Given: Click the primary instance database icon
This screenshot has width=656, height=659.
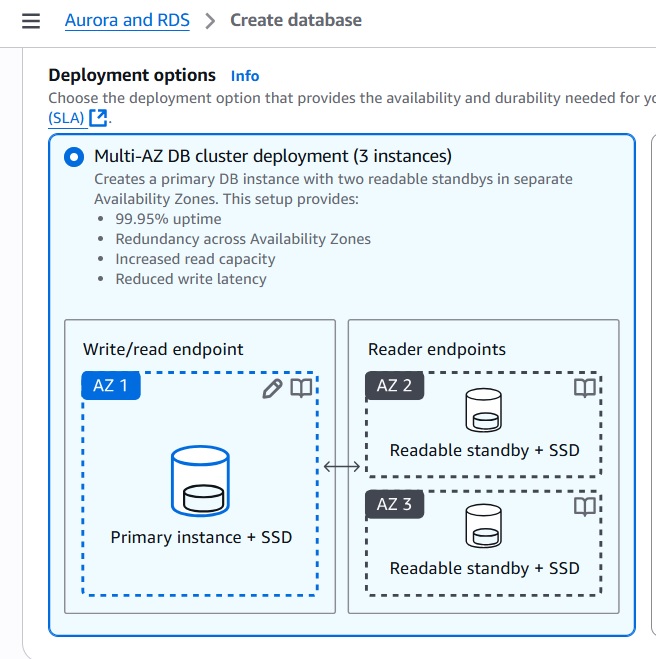Looking at the screenshot, I should [200, 481].
